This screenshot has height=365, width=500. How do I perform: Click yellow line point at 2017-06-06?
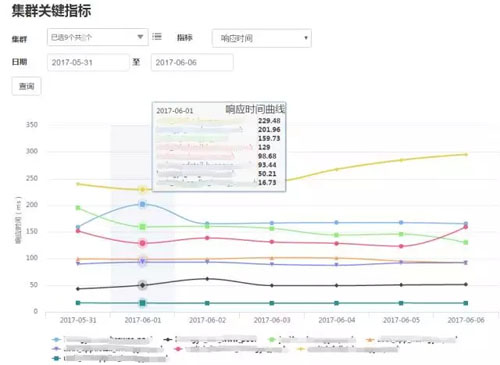pyautogui.click(x=466, y=154)
